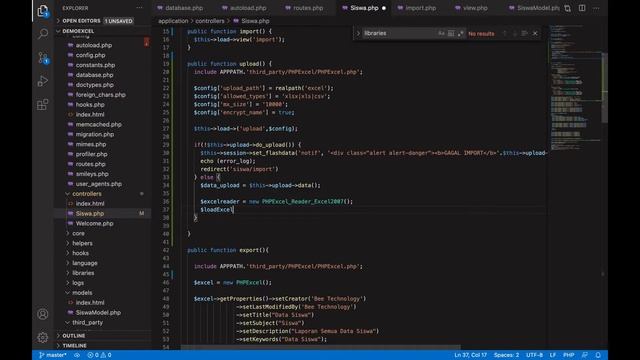Go to the next find match arrow
Screen dimensions: 640x360
515,33
